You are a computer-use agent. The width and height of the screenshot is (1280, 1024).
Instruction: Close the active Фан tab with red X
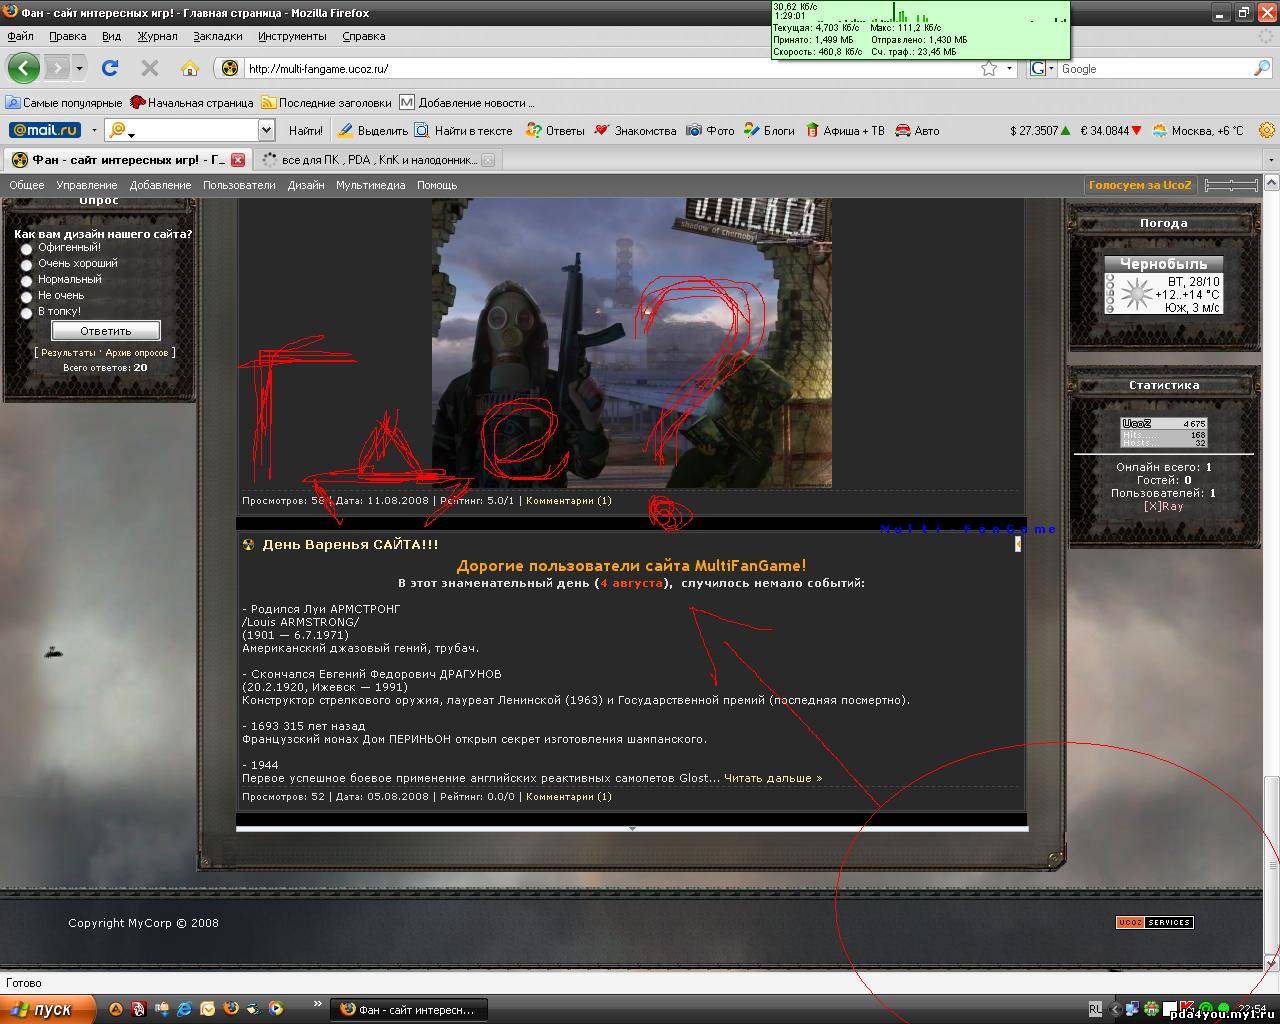point(238,160)
